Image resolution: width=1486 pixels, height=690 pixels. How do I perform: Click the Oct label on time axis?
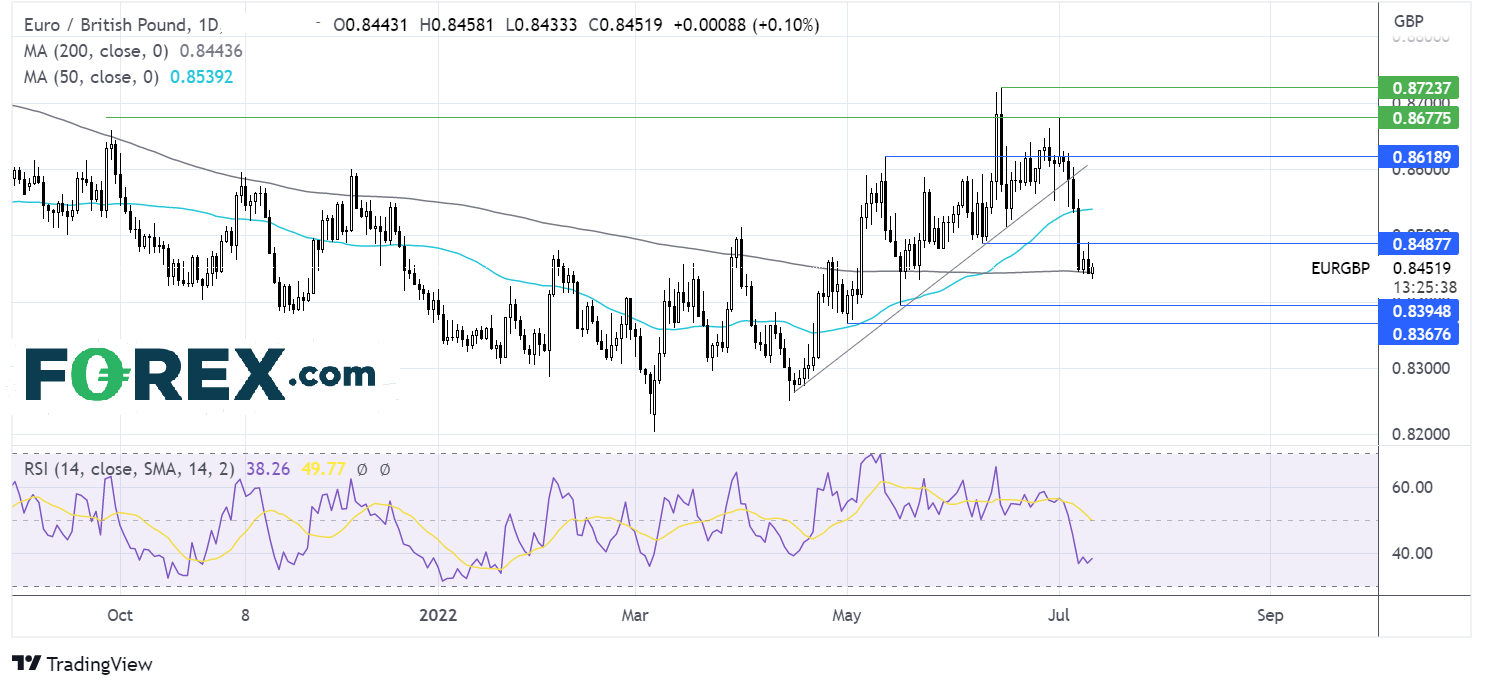(119, 615)
